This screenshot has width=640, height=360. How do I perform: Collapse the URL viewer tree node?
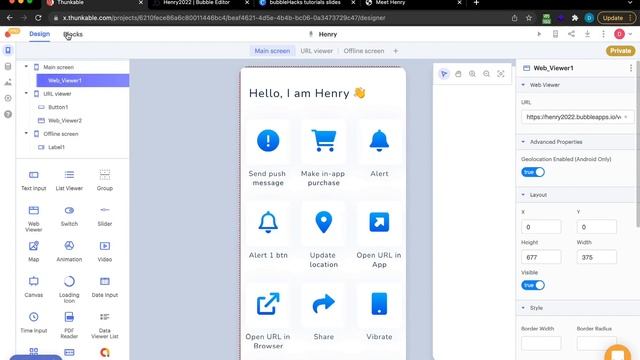coord(27,93)
